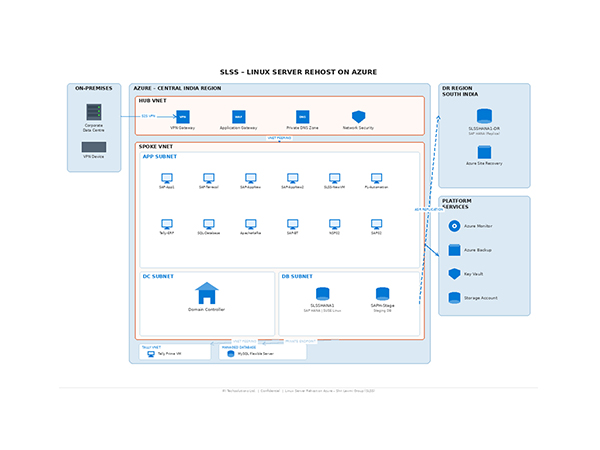Image resolution: width=600 pixels, height=450 pixels.
Task: Click the 'S2S VPN' connection label
Action: point(148,116)
